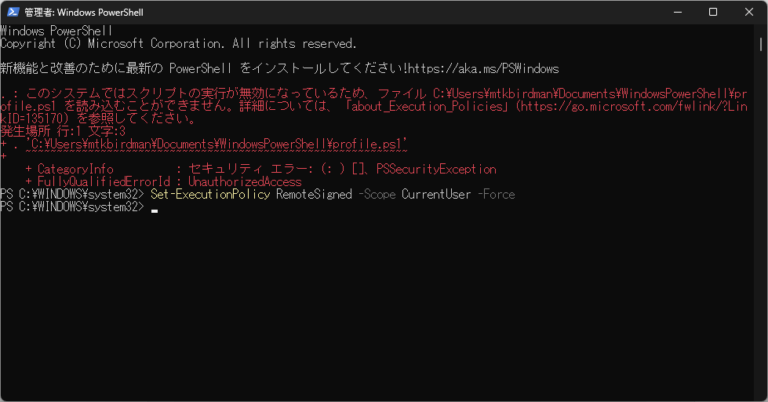The width and height of the screenshot is (768, 402).
Task: Click the UnauthorizedAccess error ID
Action: [245, 182]
